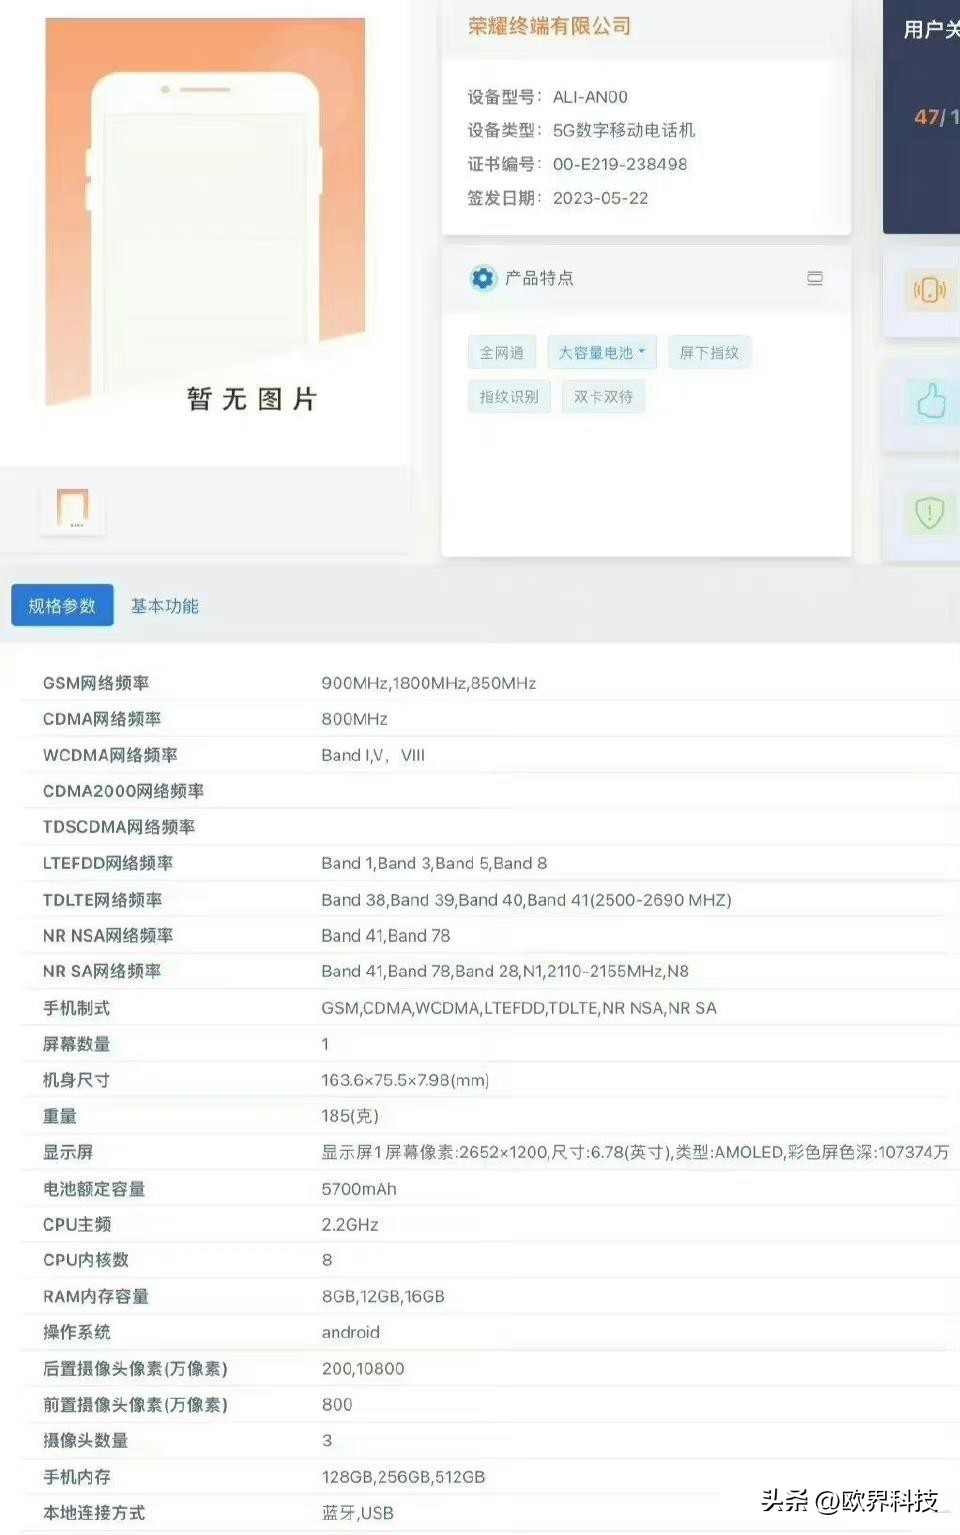Screen dimensions: 960x1535
Task: Click the 47 counter in 用户关 panel
Action: point(926,117)
